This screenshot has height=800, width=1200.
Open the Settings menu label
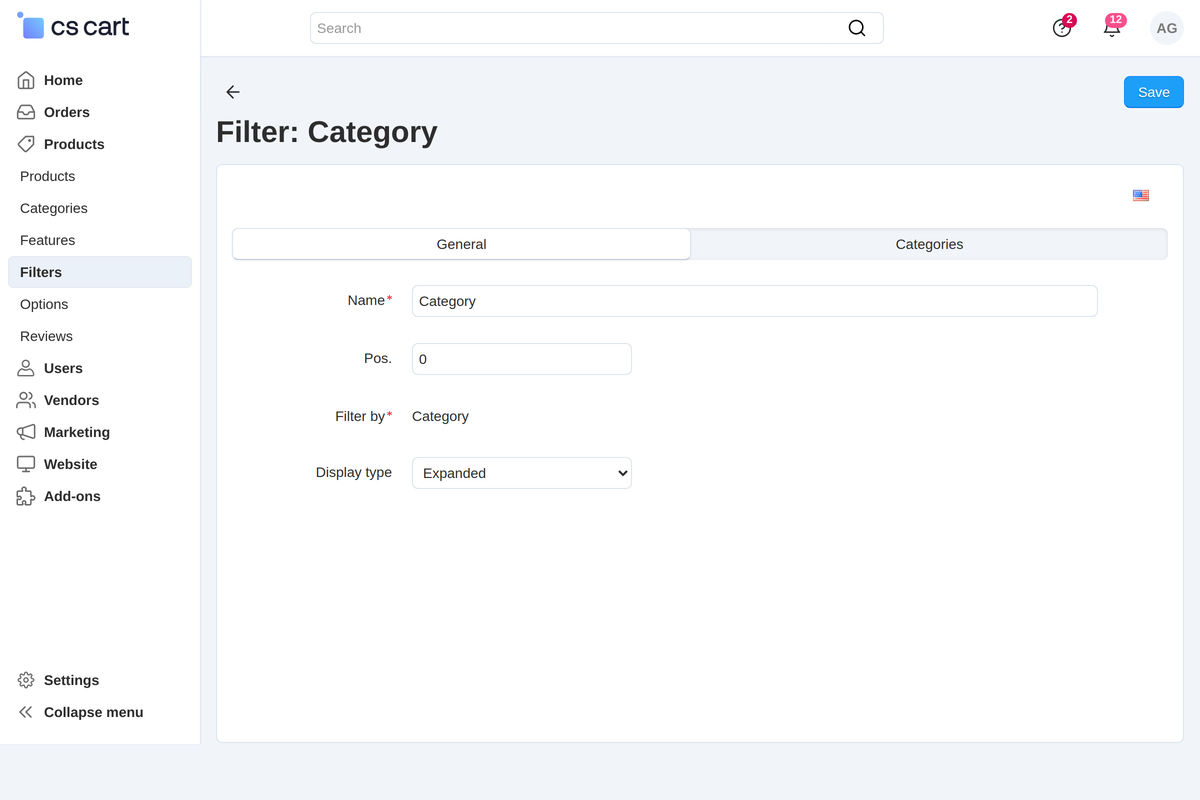(x=71, y=680)
